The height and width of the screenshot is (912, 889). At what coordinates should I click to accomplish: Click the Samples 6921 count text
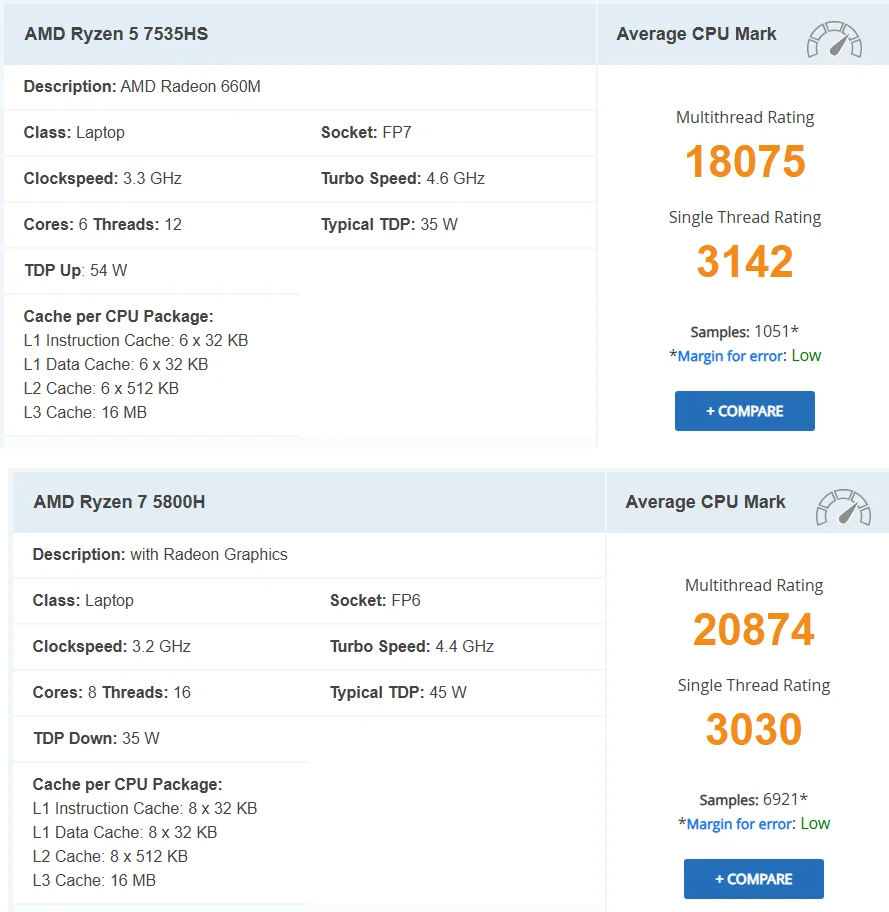(x=754, y=800)
